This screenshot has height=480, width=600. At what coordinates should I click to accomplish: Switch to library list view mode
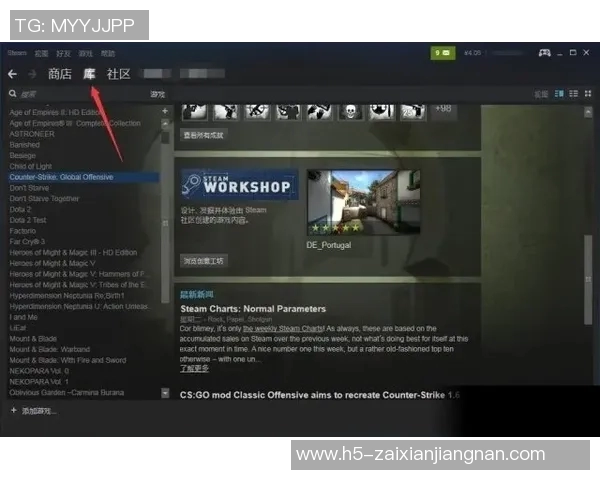click(573, 94)
